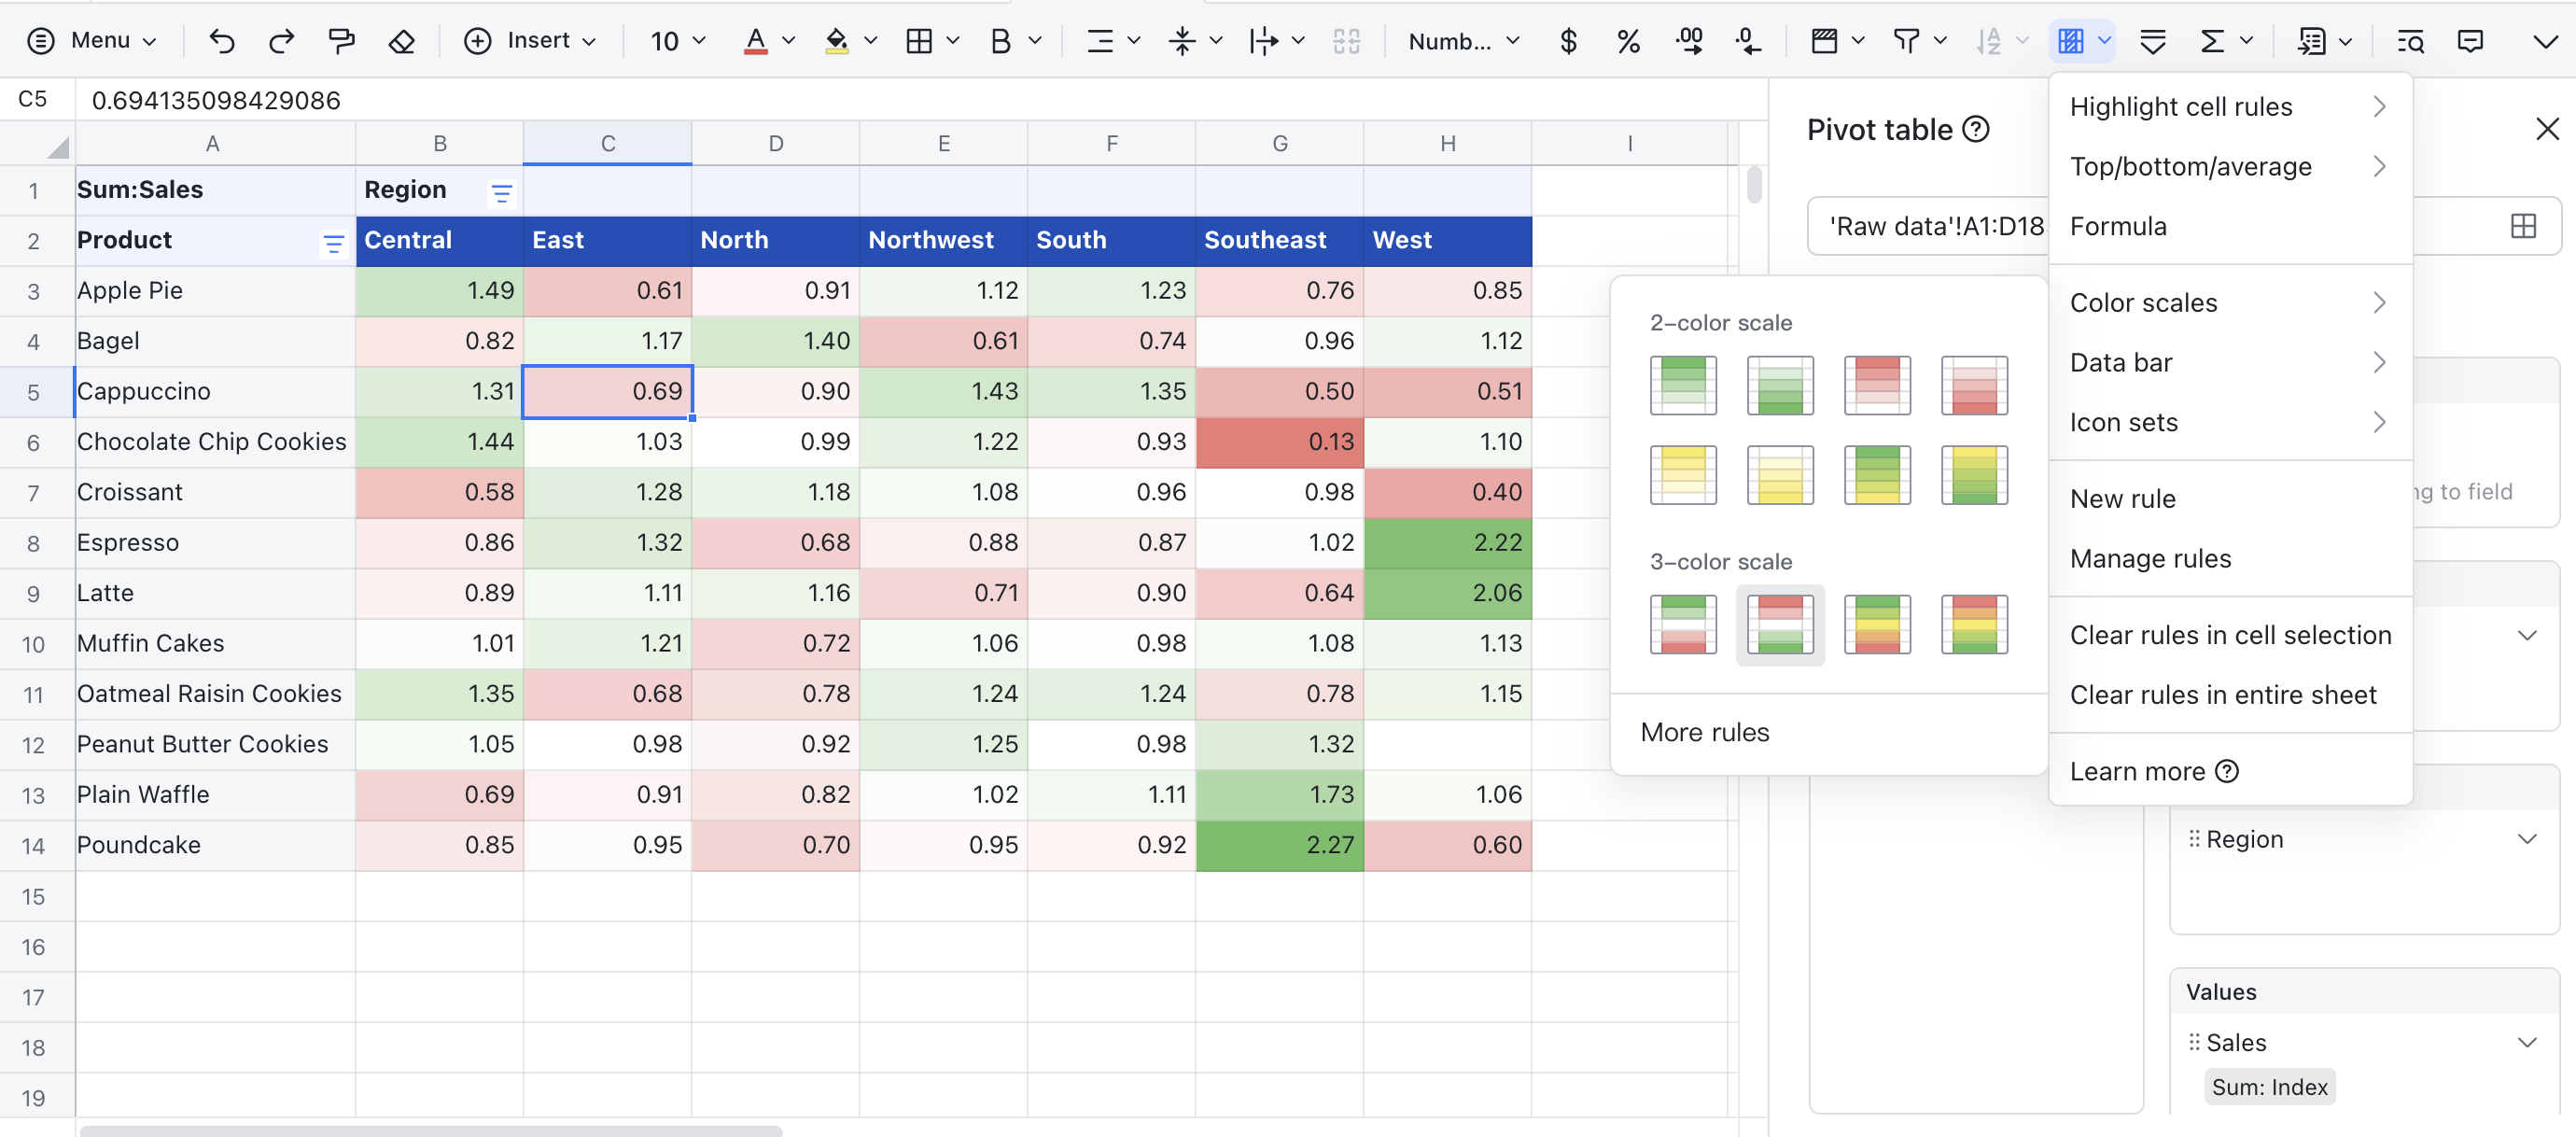Select the red-white-green 3-color scale preset
Screen dimensions: 2576x1137
click(x=1780, y=625)
